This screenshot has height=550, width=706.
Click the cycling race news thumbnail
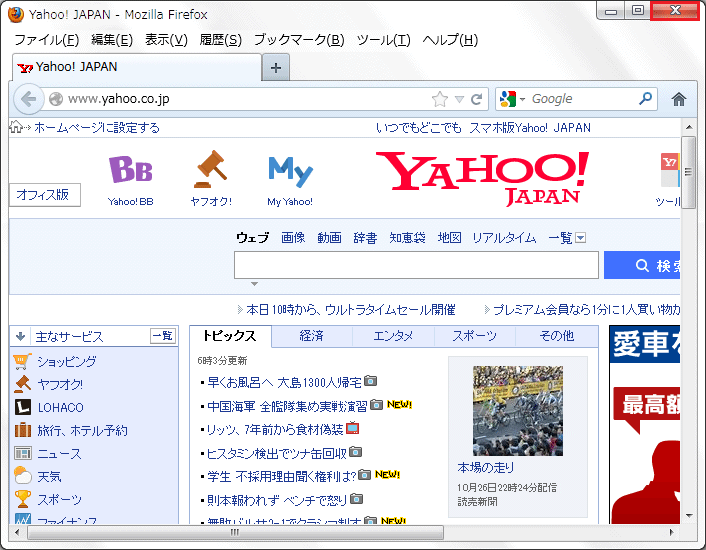[517, 410]
